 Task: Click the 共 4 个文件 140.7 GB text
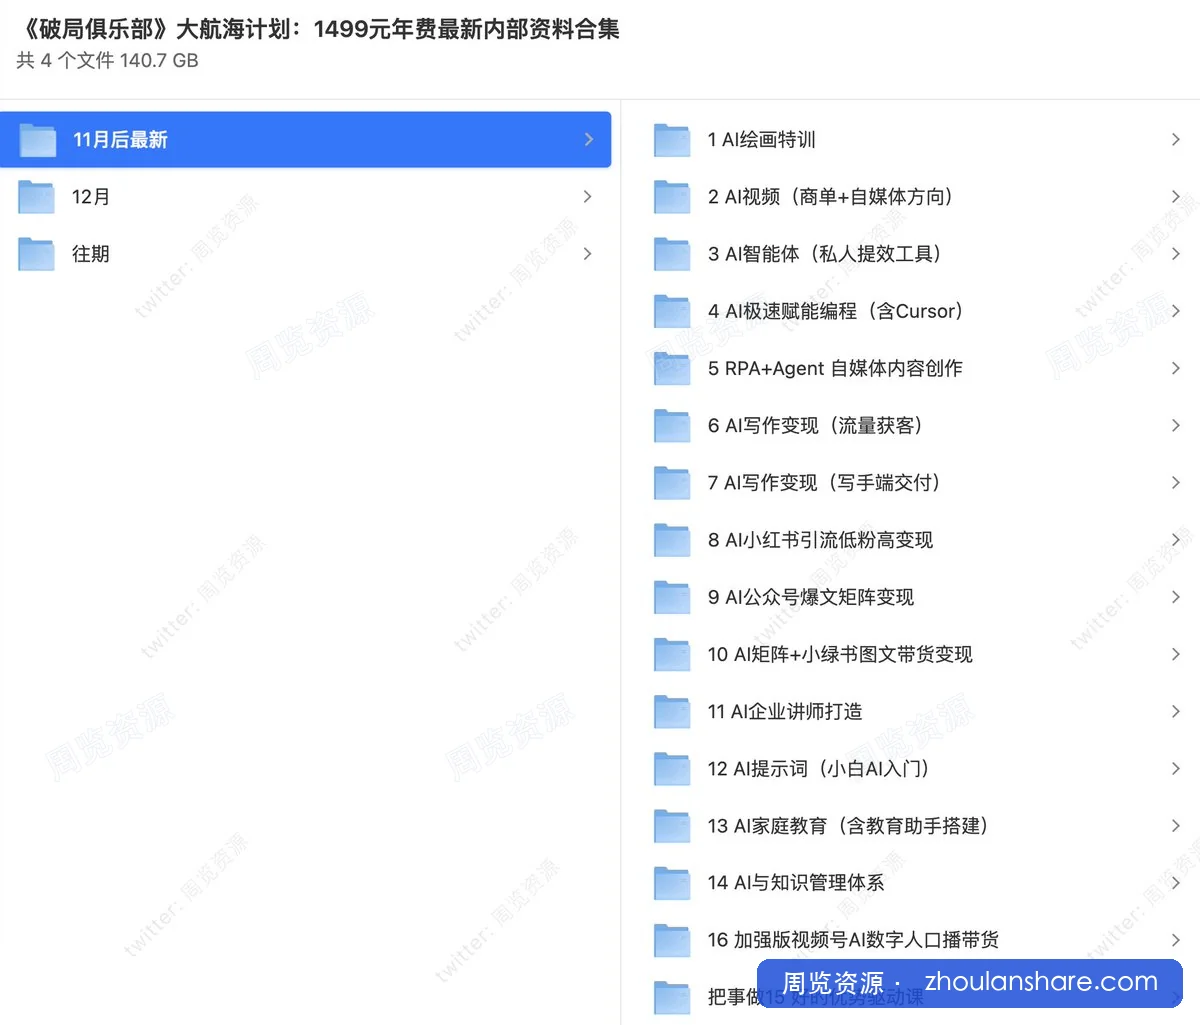(x=107, y=61)
